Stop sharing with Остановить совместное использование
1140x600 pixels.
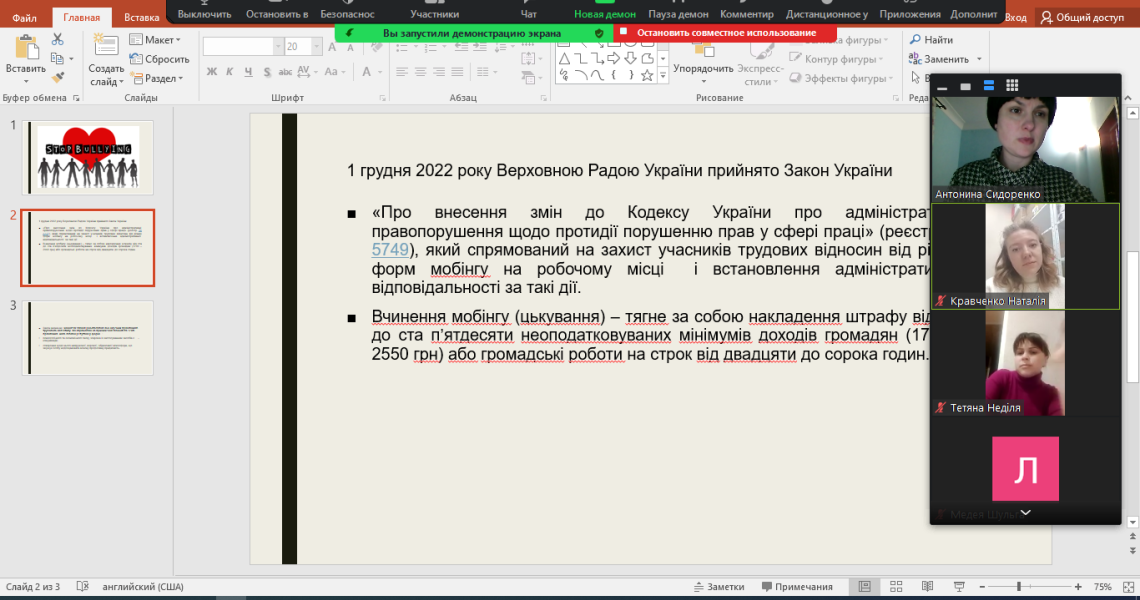(x=726, y=33)
